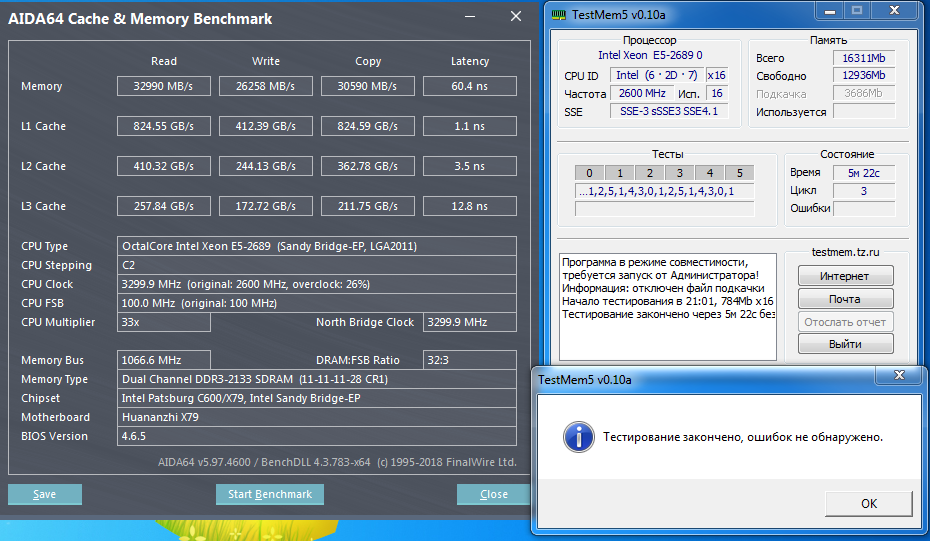The width and height of the screenshot is (930, 541).
Task: Click the x16 thread count value
Action: [x=716, y=75]
